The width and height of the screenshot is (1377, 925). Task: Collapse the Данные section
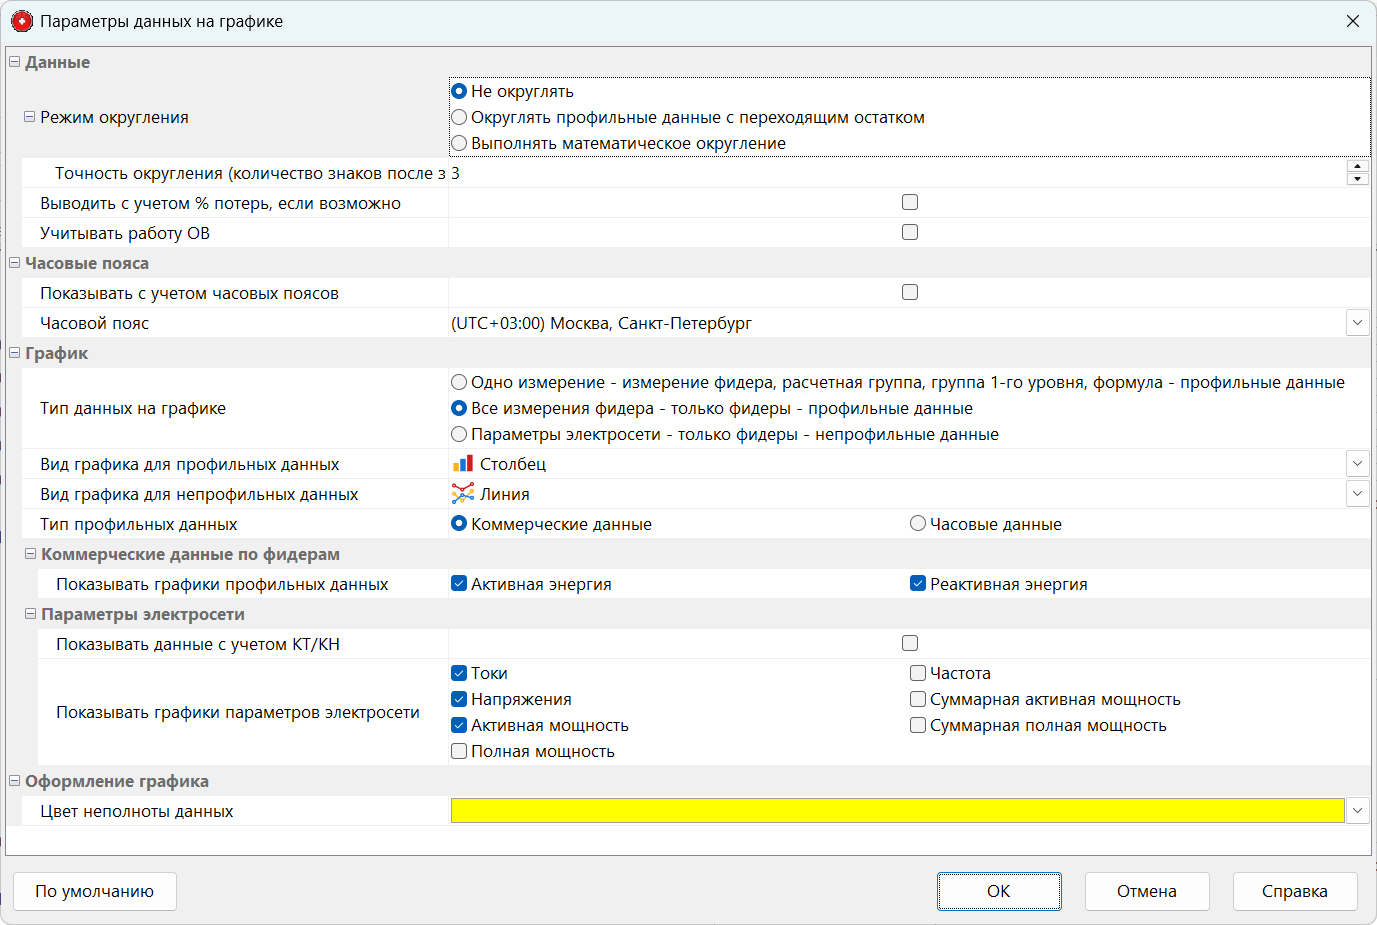[x=14, y=62]
